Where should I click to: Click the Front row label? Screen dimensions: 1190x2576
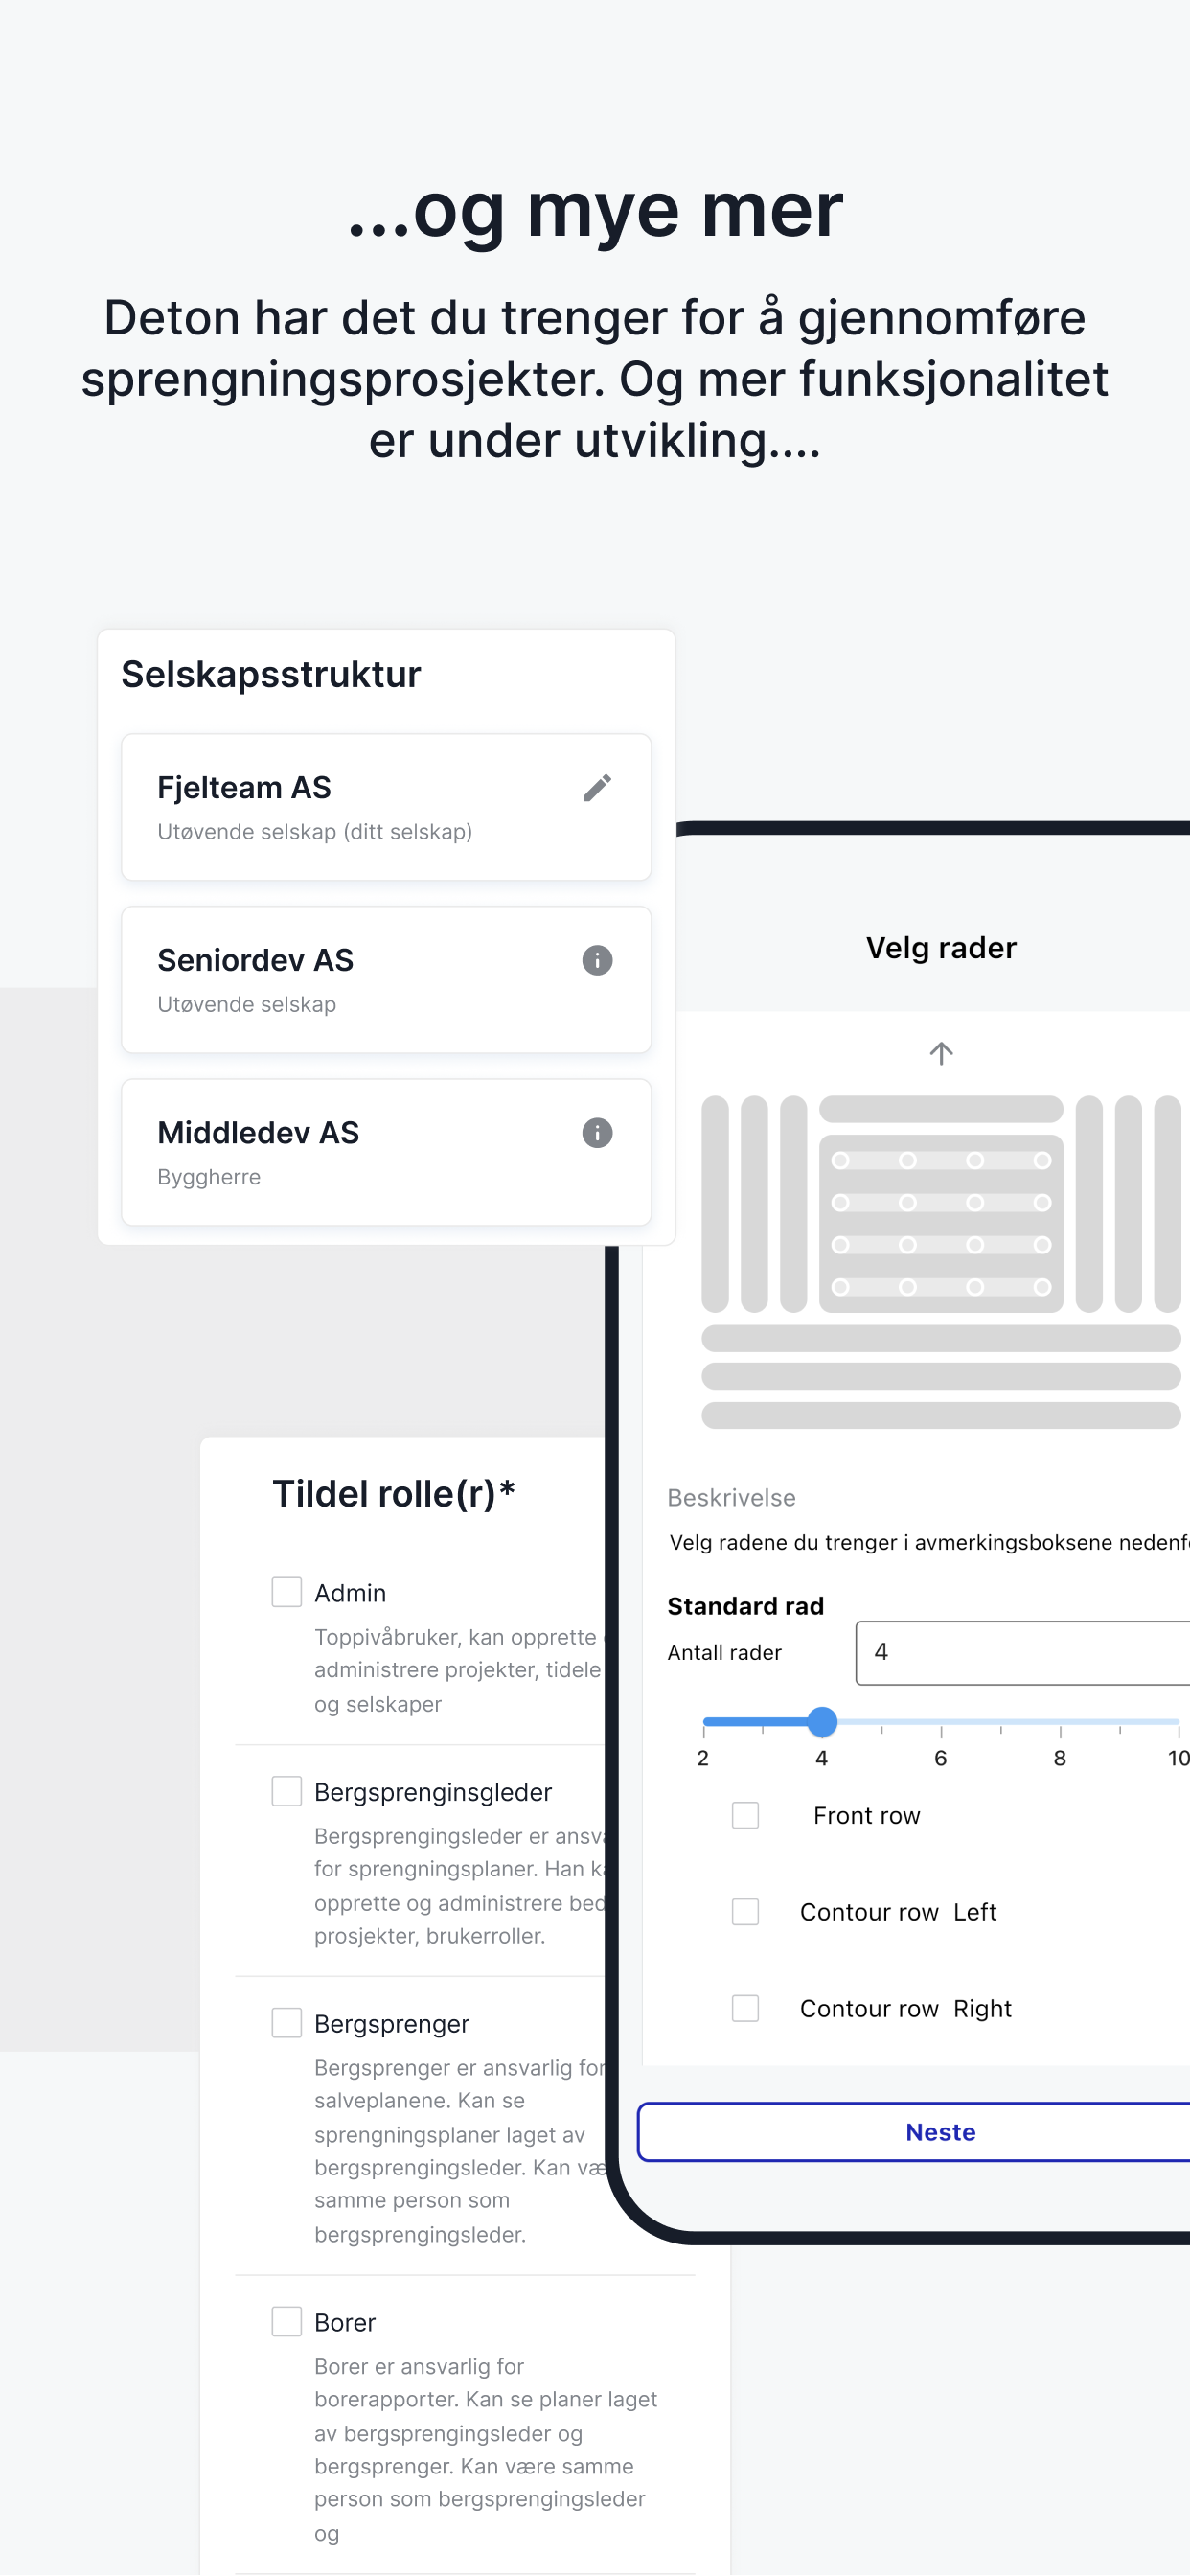867,1816
